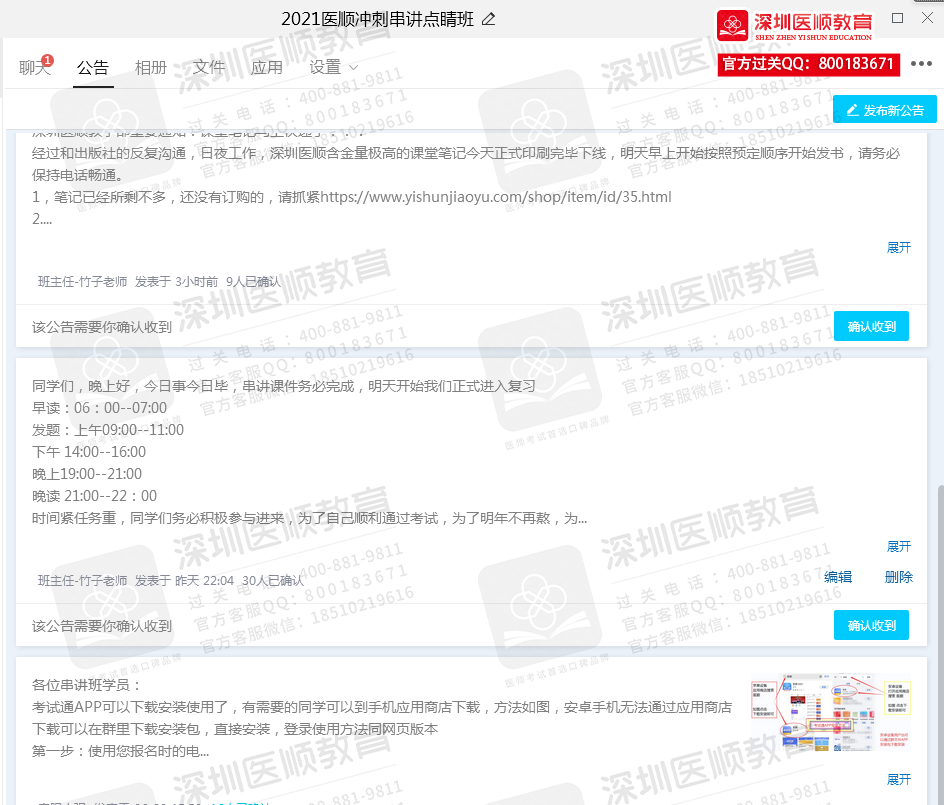This screenshot has width=944, height=805.
Task: Click the 发表于 昨天 22:04 timestamp
Action: coord(184,581)
